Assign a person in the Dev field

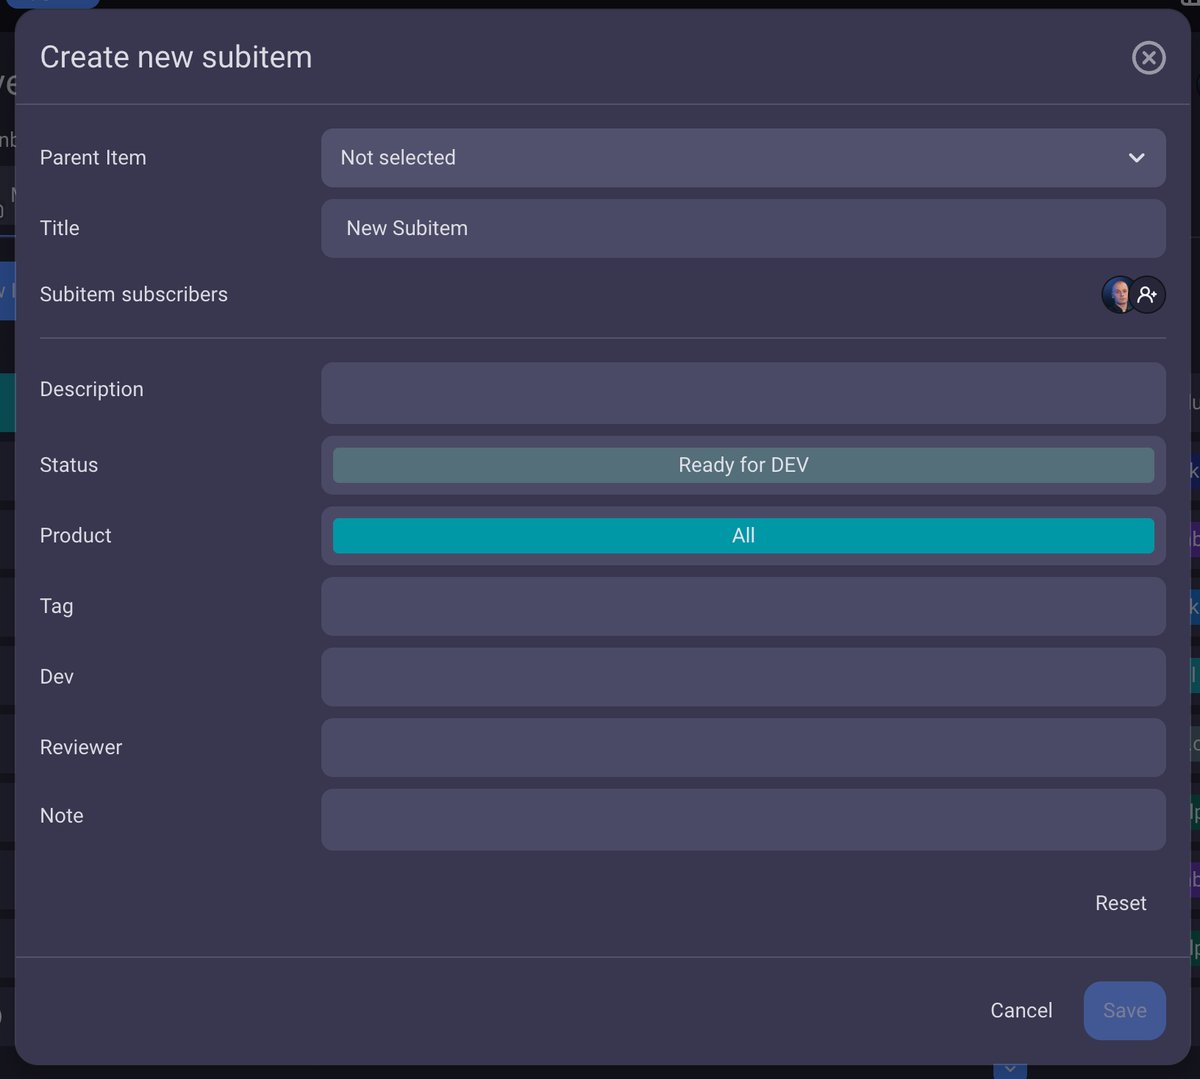[x=743, y=677]
